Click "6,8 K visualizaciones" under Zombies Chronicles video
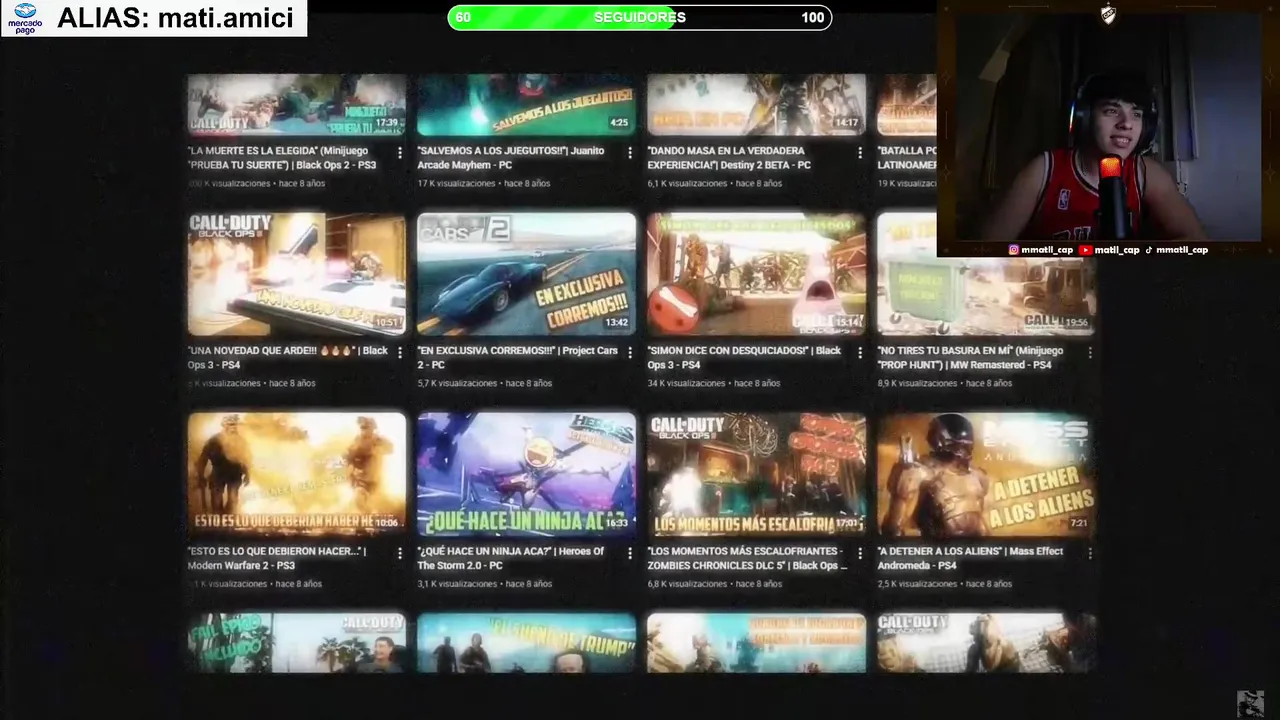1280x720 pixels. pos(688,584)
